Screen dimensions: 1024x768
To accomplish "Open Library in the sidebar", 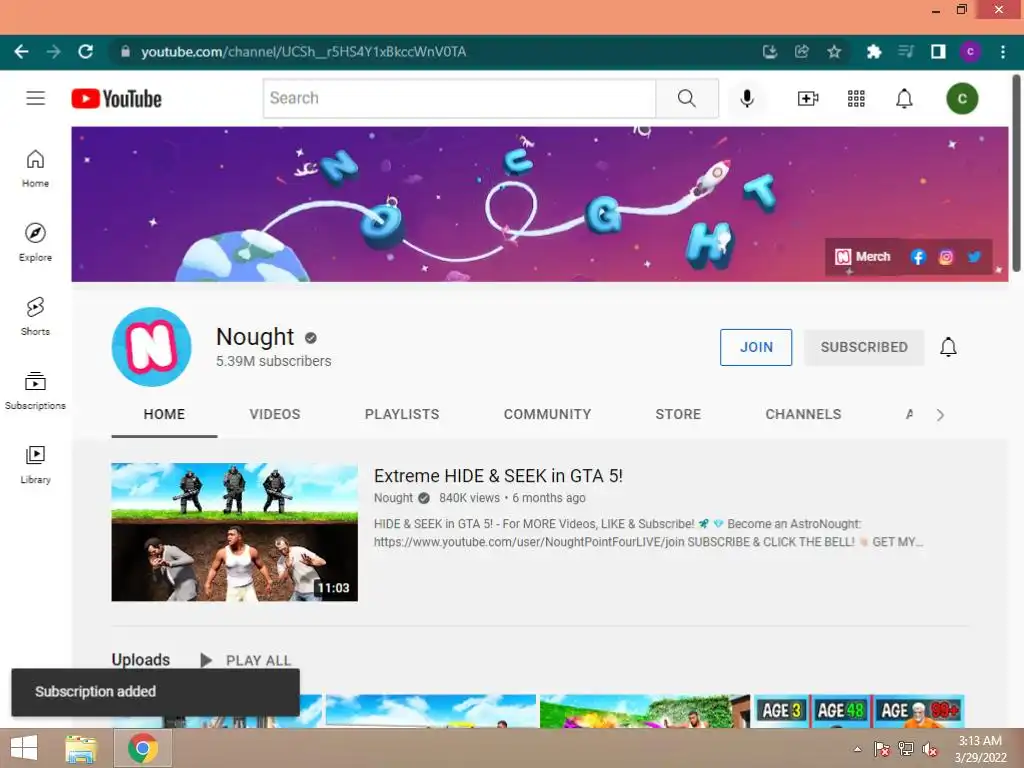I will click(35, 464).
